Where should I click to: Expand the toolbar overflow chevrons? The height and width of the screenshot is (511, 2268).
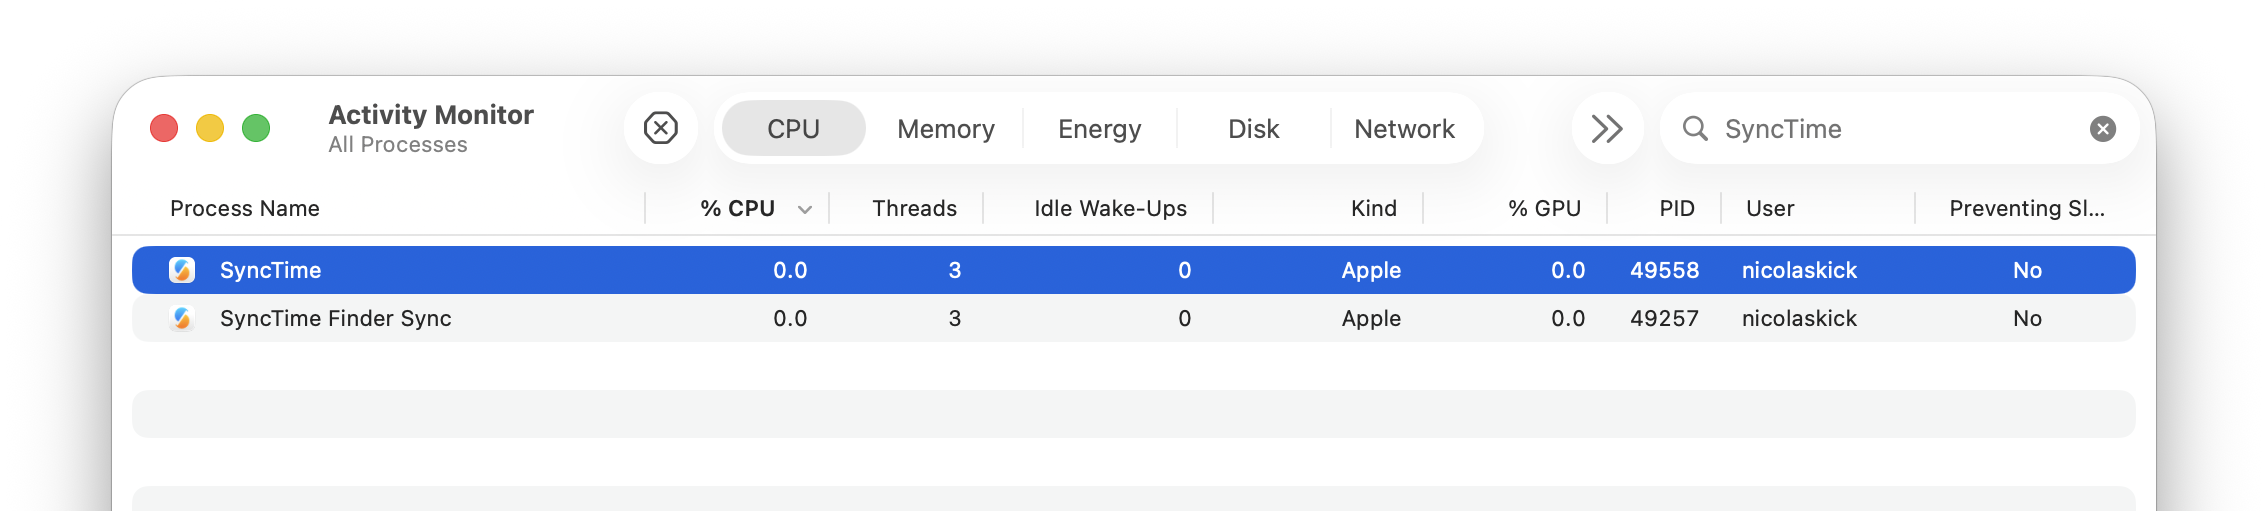[1607, 129]
